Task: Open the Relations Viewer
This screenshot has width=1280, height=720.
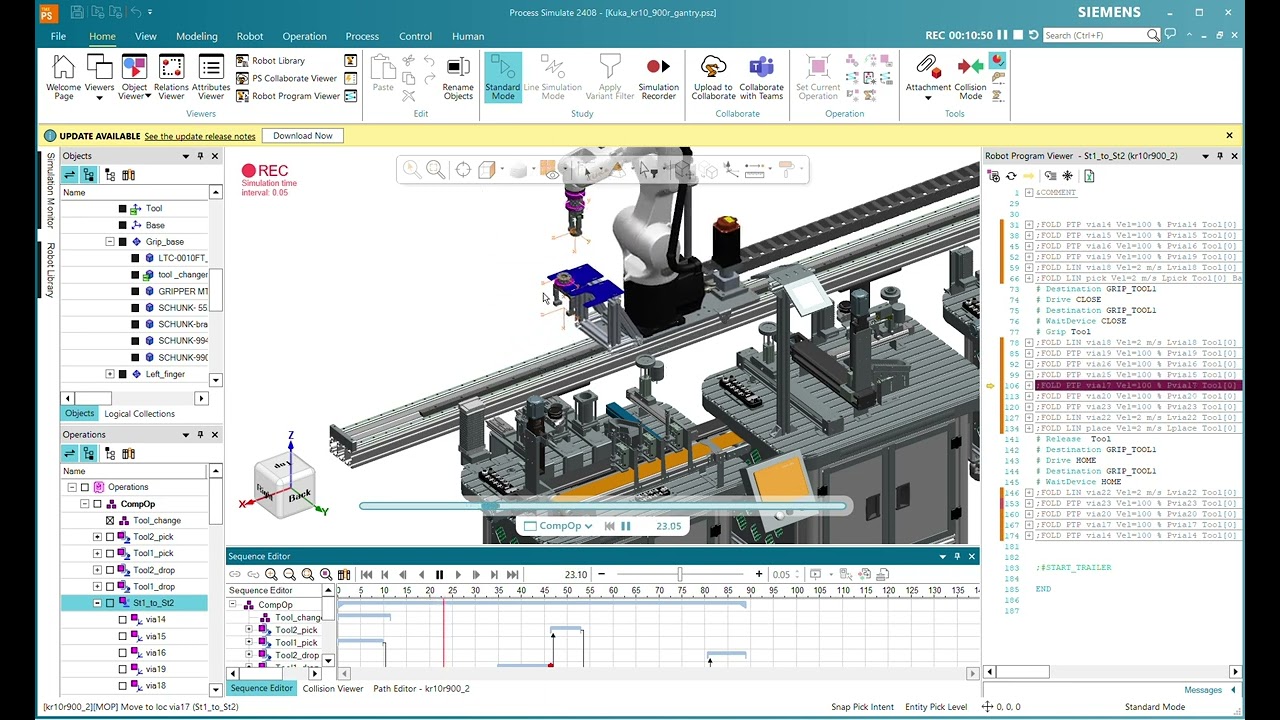Action: [x=171, y=77]
